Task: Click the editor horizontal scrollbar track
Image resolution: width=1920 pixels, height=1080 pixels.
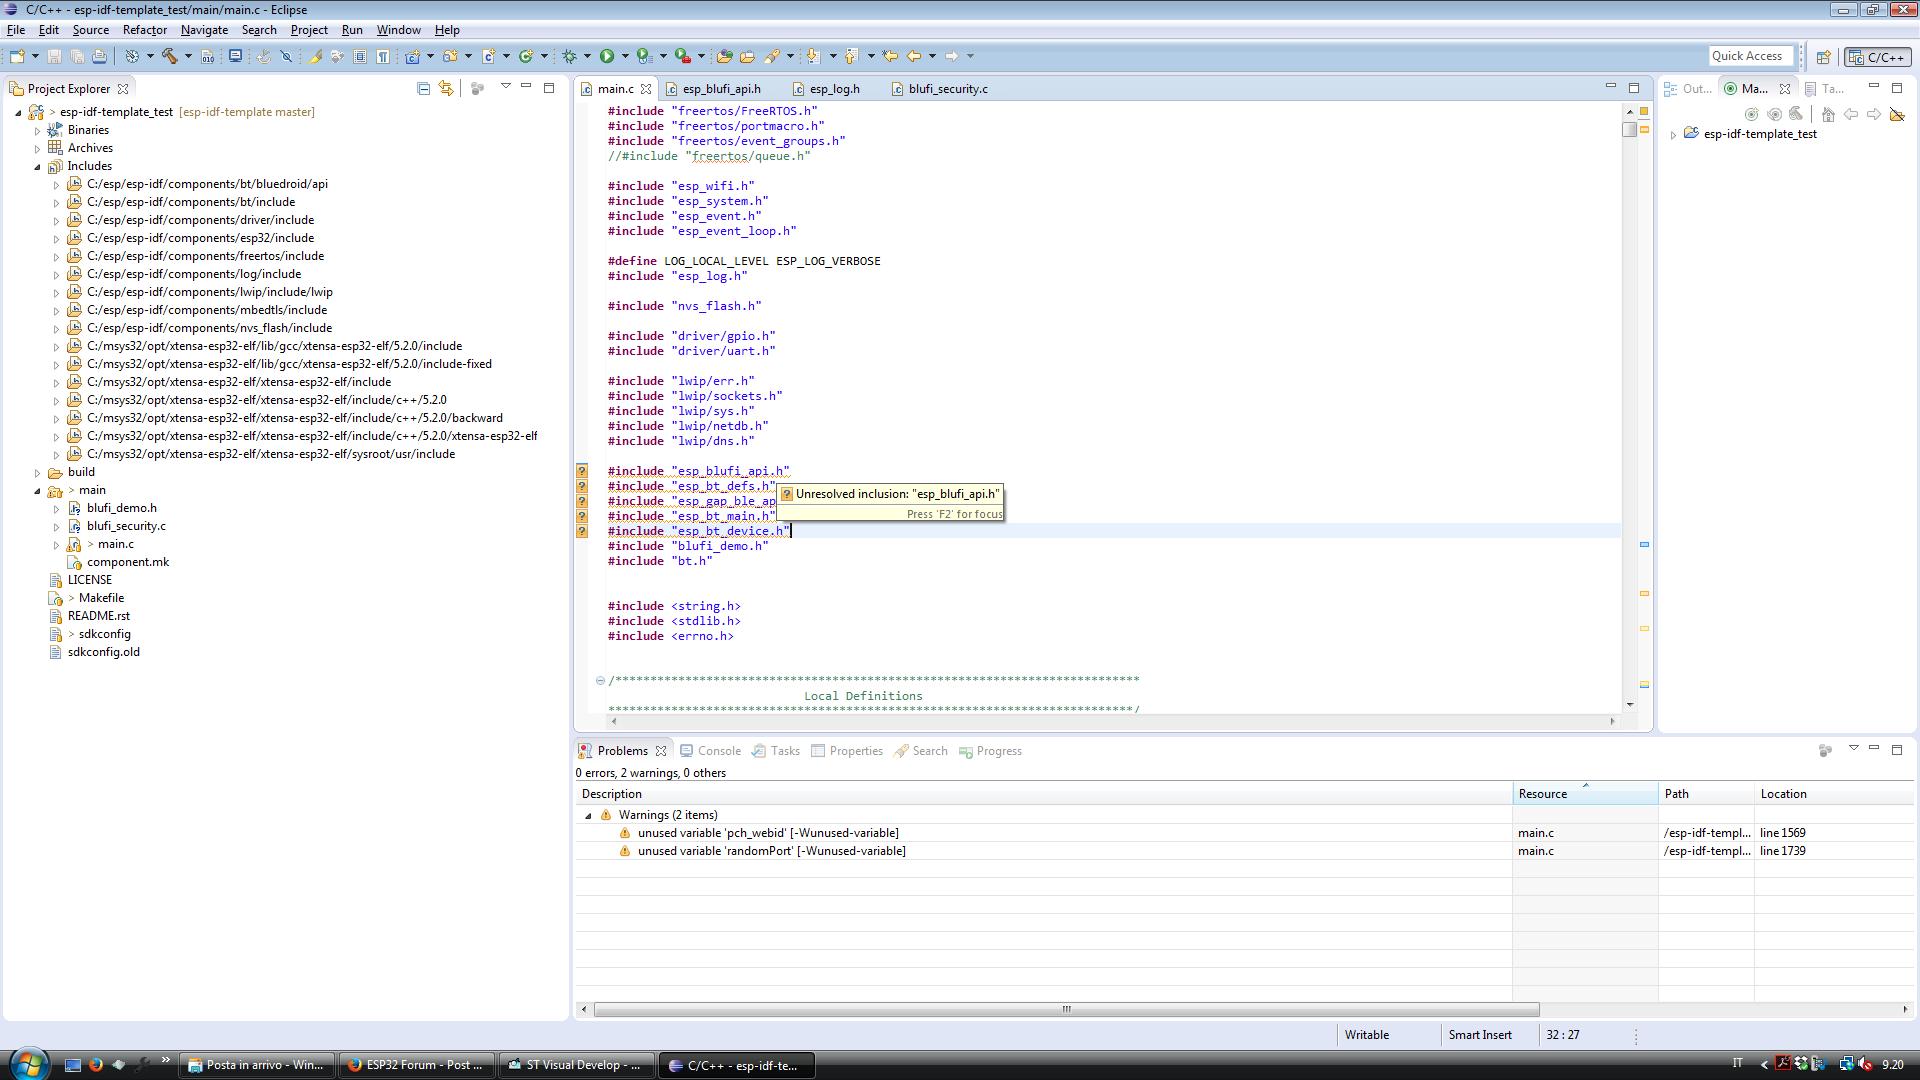Action: click(x=1112, y=721)
